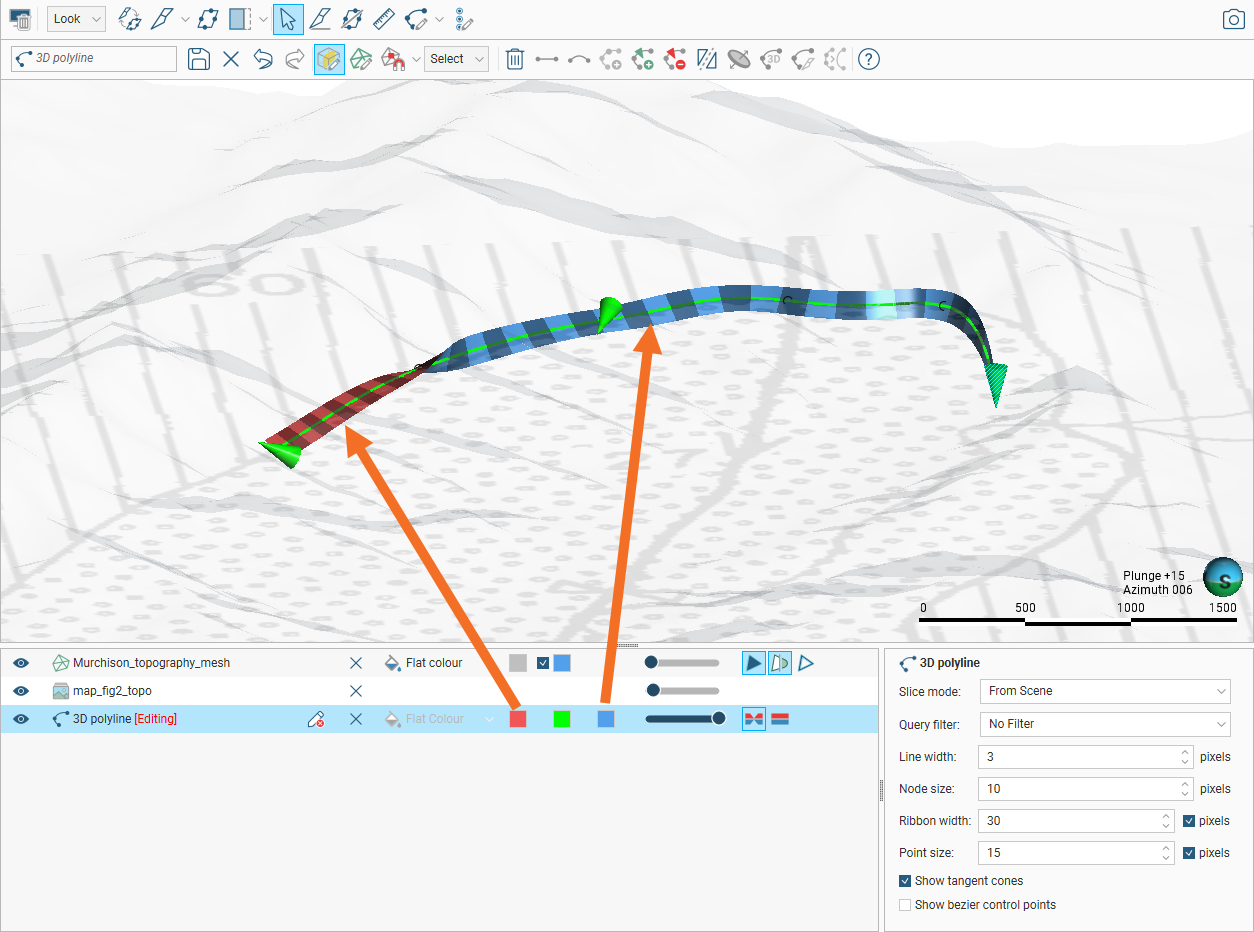Click the trash delete icon in polyline toolbar
The height and width of the screenshot is (932, 1254).
pyautogui.click(x=514, y=59)
